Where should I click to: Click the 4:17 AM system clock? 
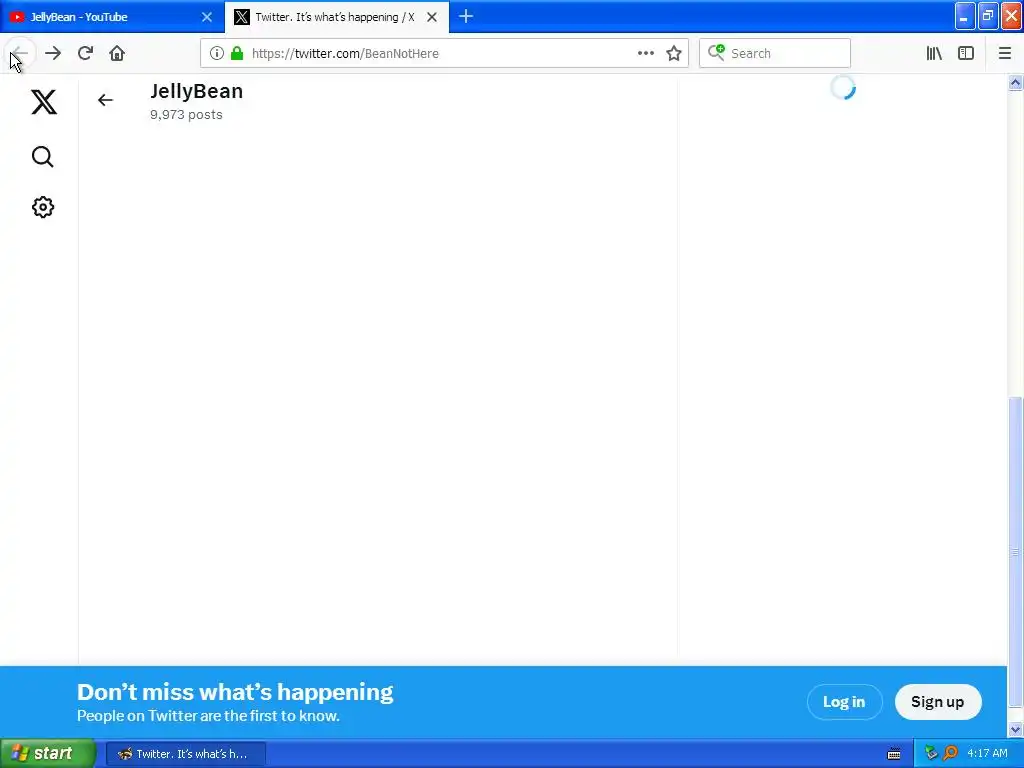pos(987,754)
